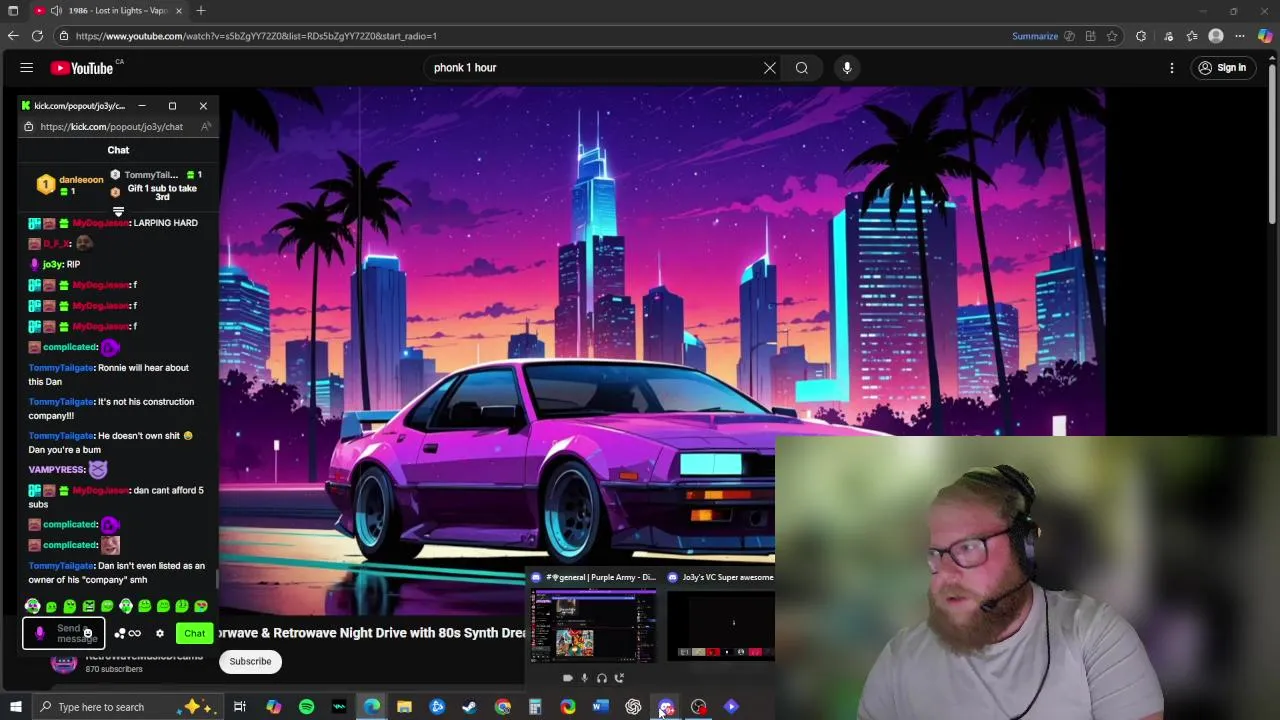
Task: Click the Summarize link in address bar
Action: point(1035,36)
